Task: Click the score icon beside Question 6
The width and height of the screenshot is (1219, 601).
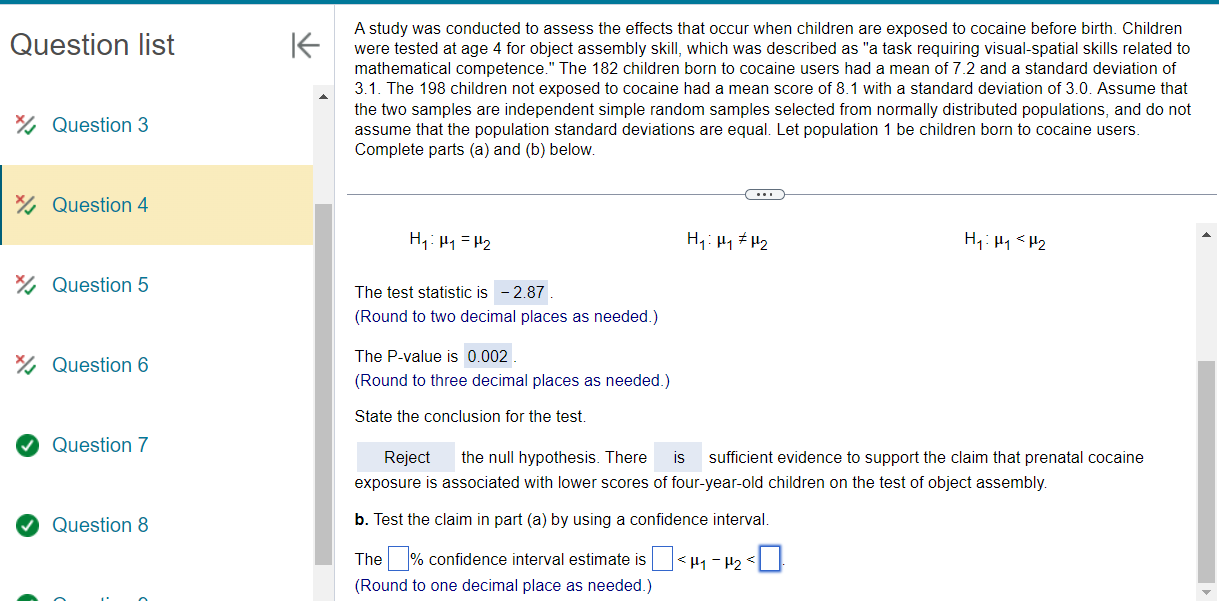Action: pos(27,364)
